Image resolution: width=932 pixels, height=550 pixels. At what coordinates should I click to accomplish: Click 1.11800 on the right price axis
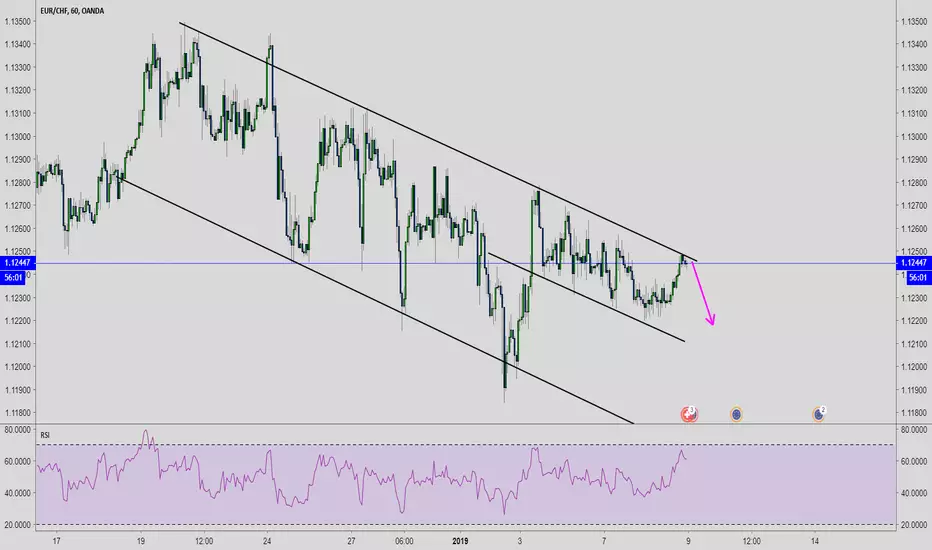(x=914, y=413)
